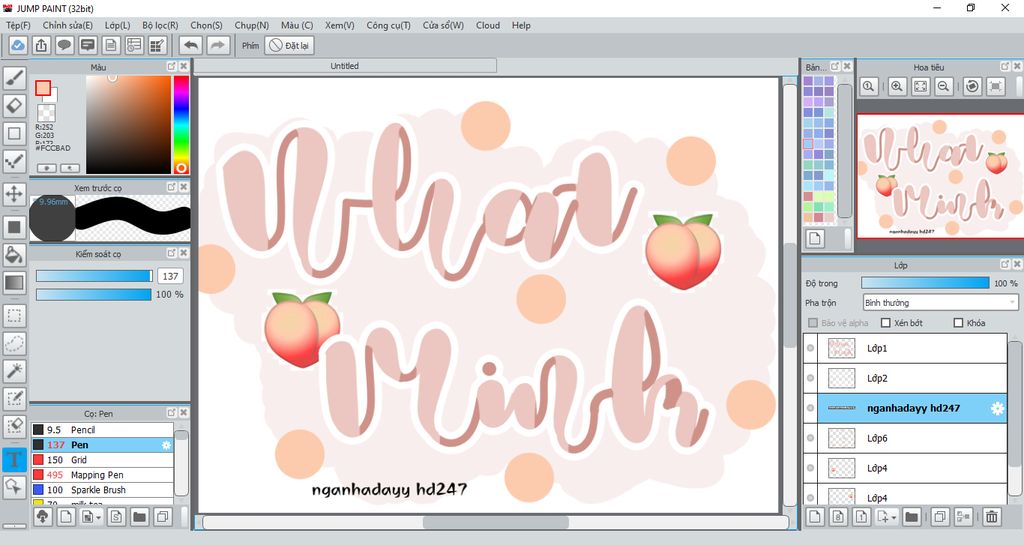Select the Move tool
1024x545 pixels.
pyautogui.click(x=14, y=194)
